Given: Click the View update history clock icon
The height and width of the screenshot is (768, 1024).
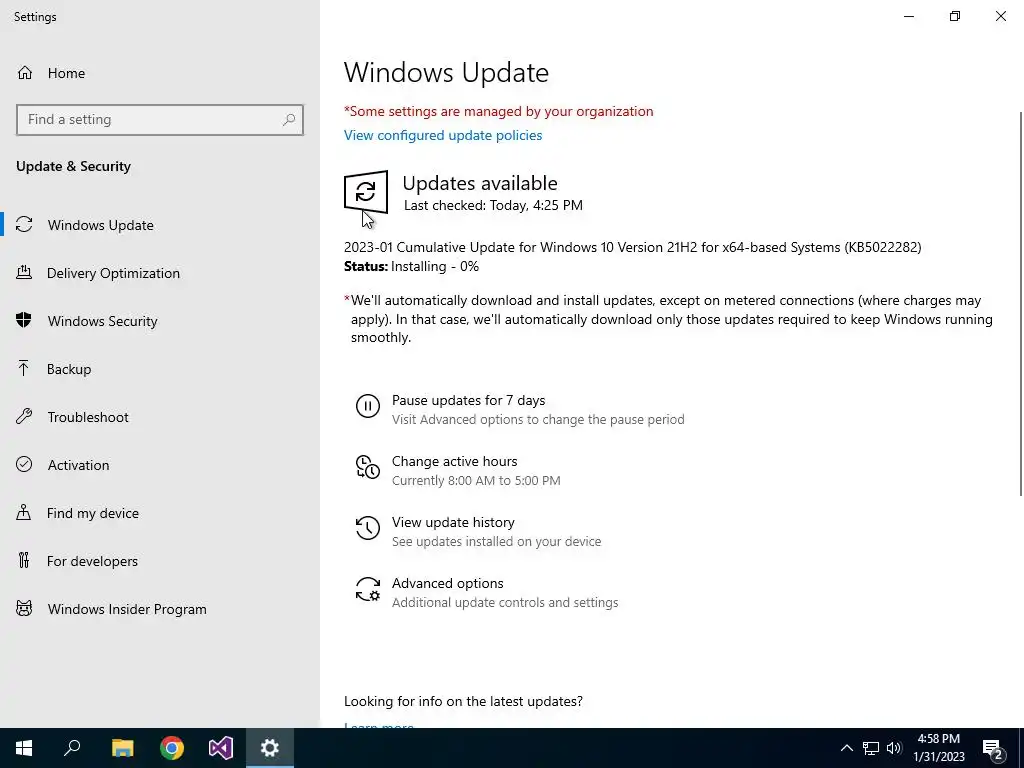Looking at the screenshot, I should tap(368, 528).
